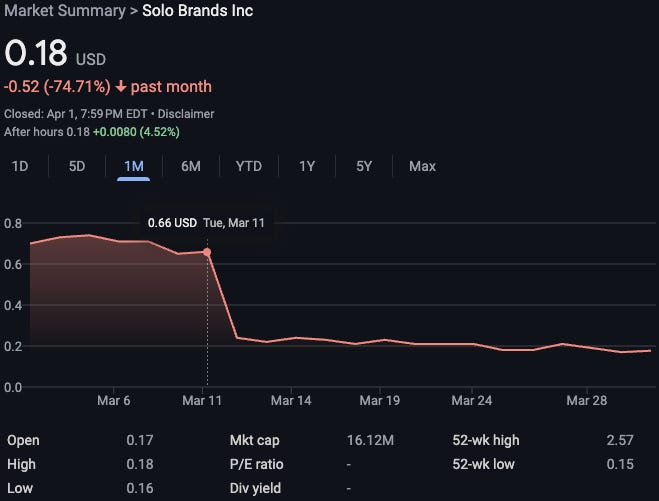Click the P/E ratio label
This screenshot has height=501, width=659.
[256, 464]
